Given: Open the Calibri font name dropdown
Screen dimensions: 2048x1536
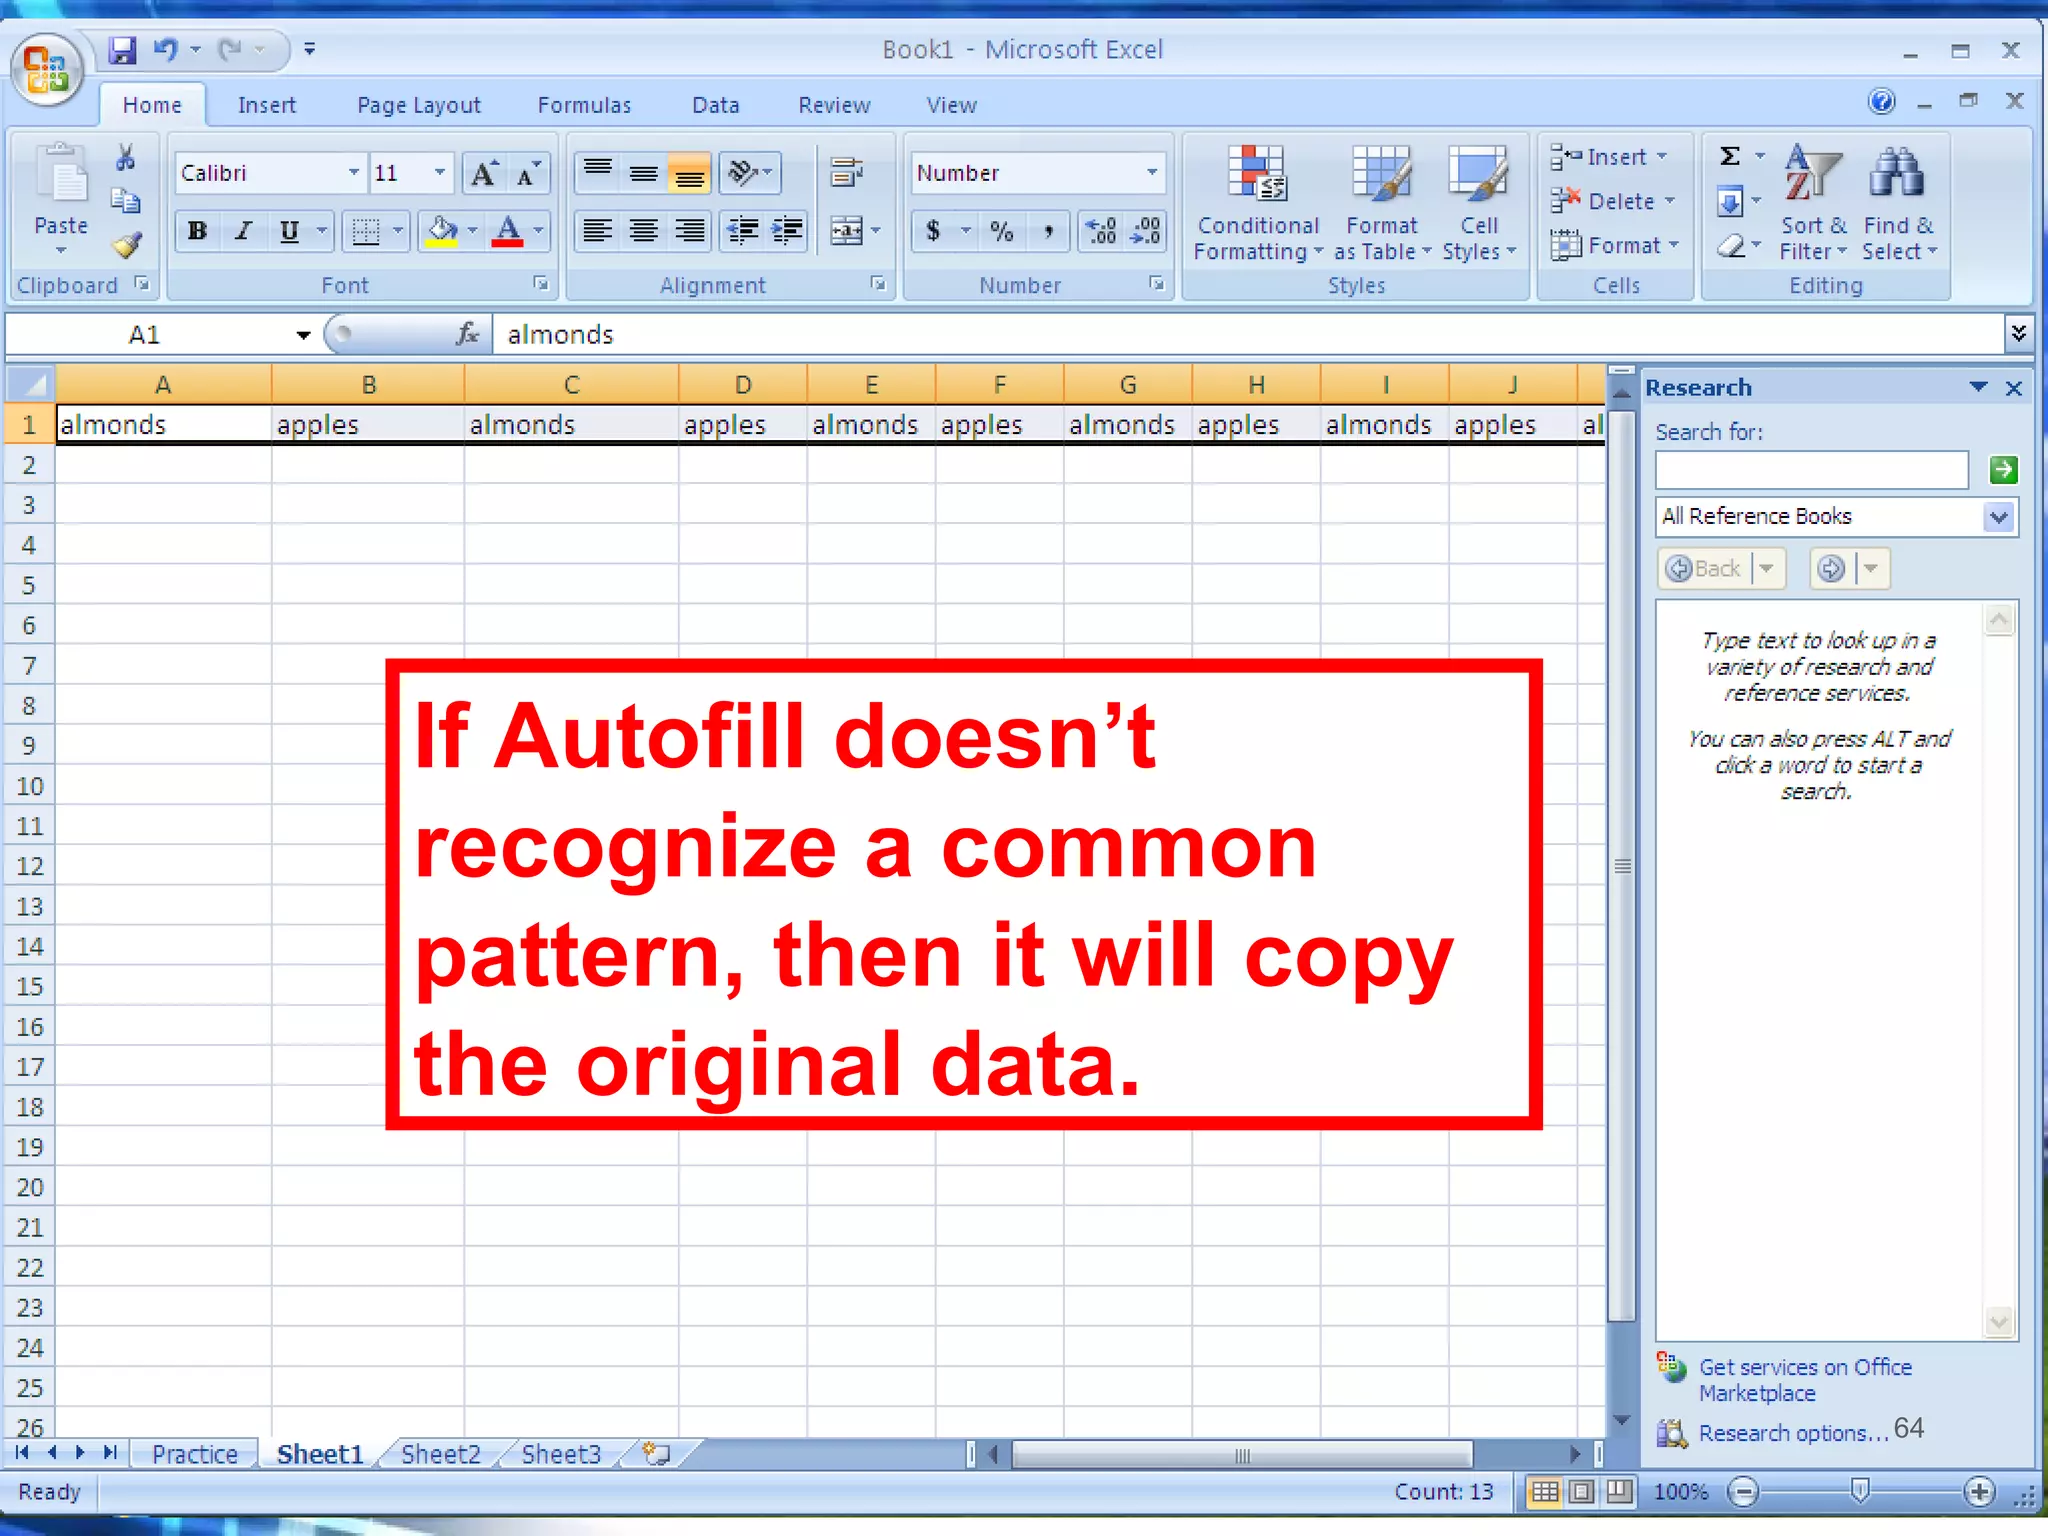Looking at the screenshot, I should pos(353,173).
